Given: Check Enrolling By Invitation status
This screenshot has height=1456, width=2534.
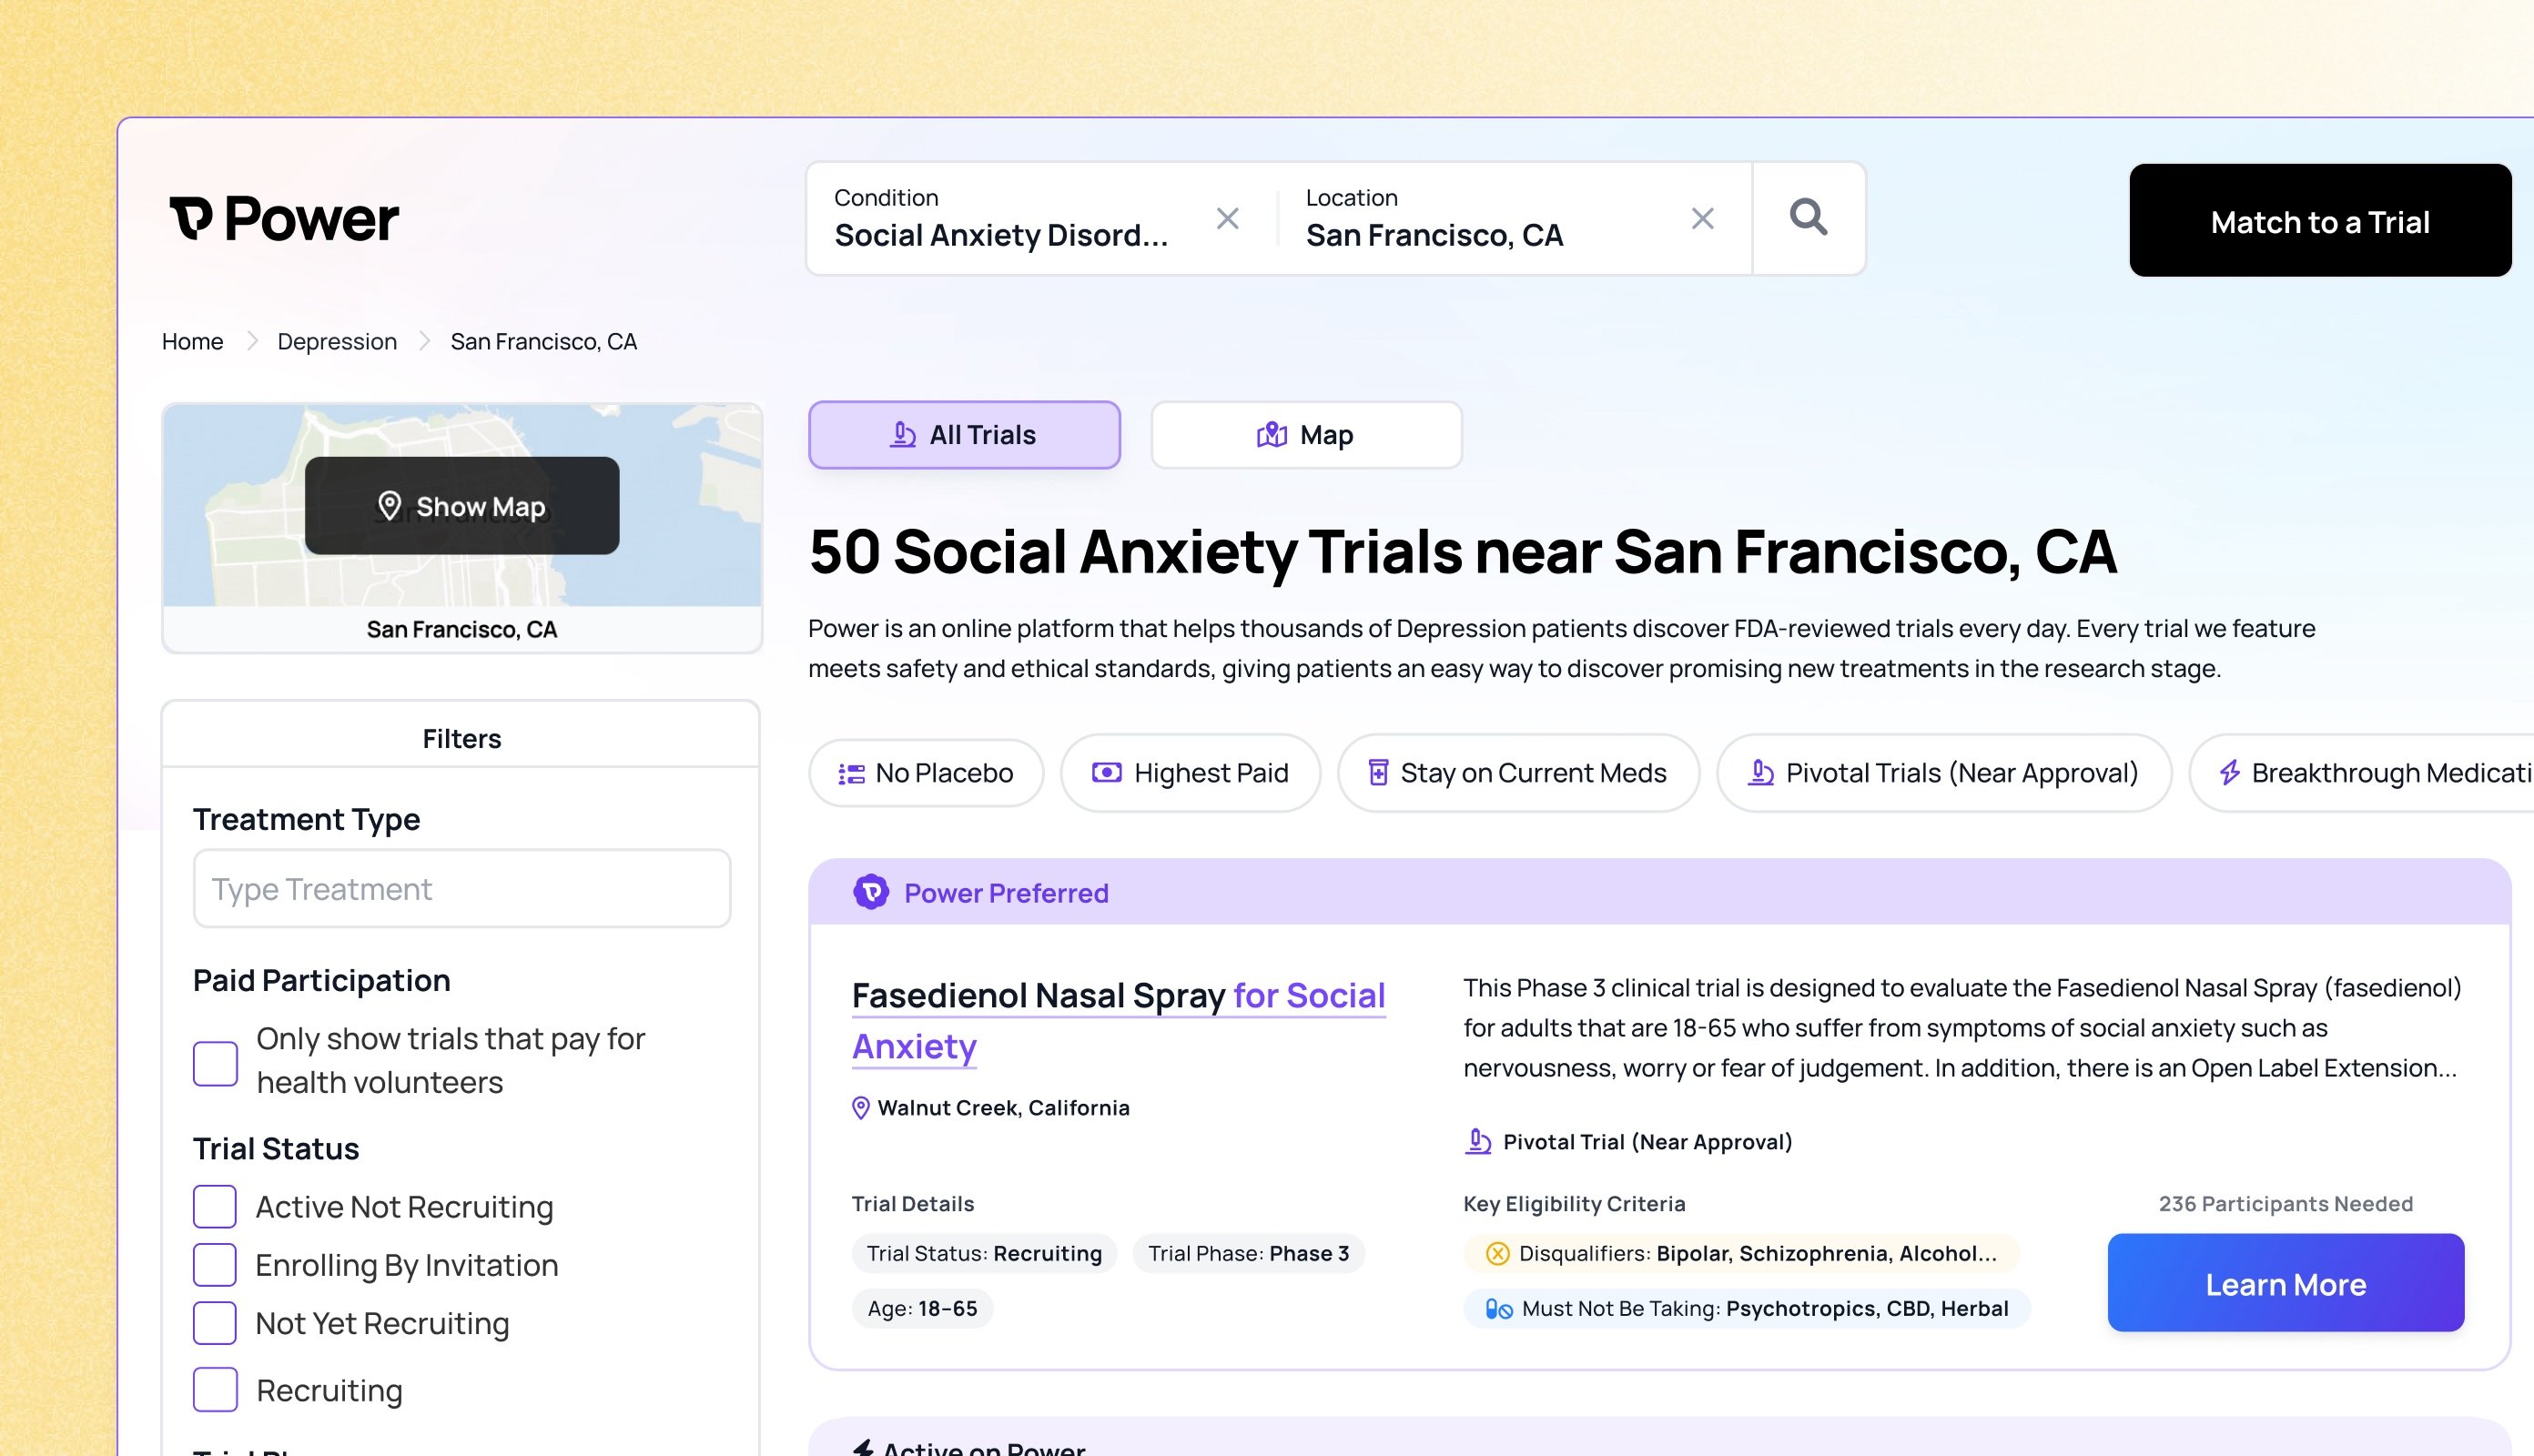Looking at the screenshot, I should coord(215,1265).
